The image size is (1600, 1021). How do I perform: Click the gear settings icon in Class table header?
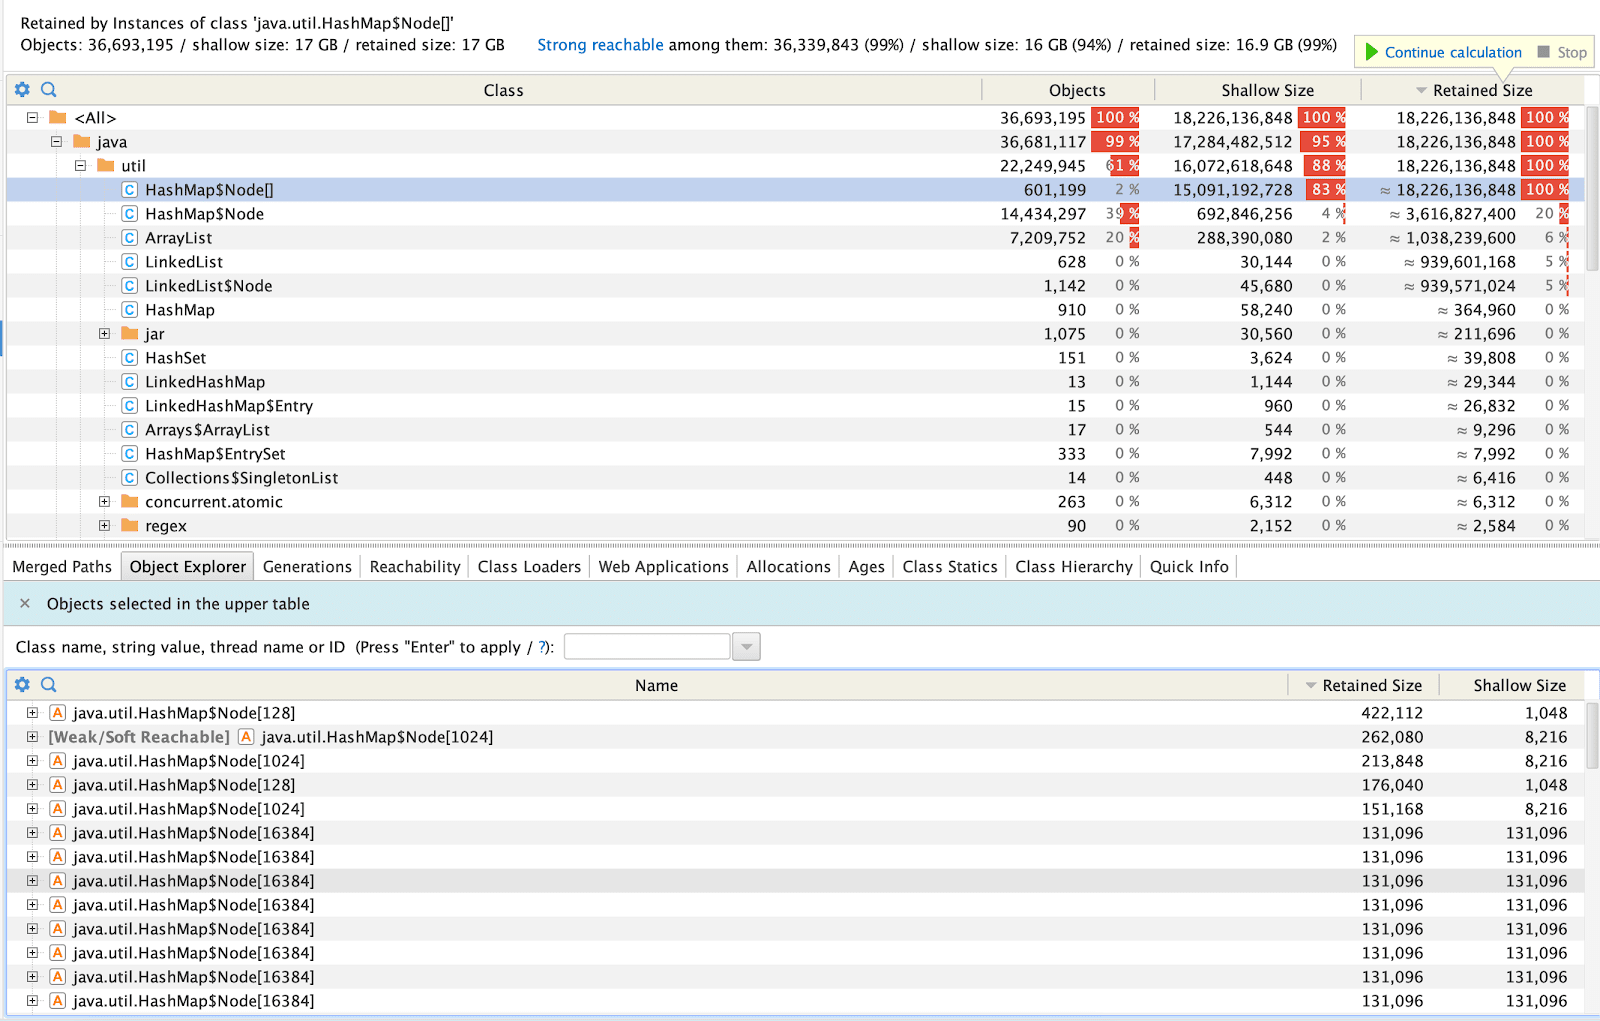click(22, 90)
